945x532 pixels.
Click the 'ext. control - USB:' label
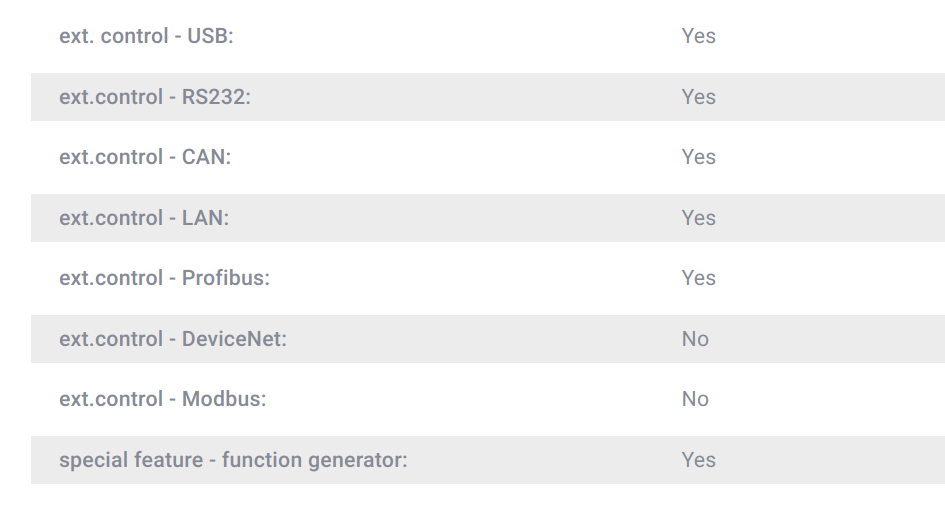coord(146,36)
